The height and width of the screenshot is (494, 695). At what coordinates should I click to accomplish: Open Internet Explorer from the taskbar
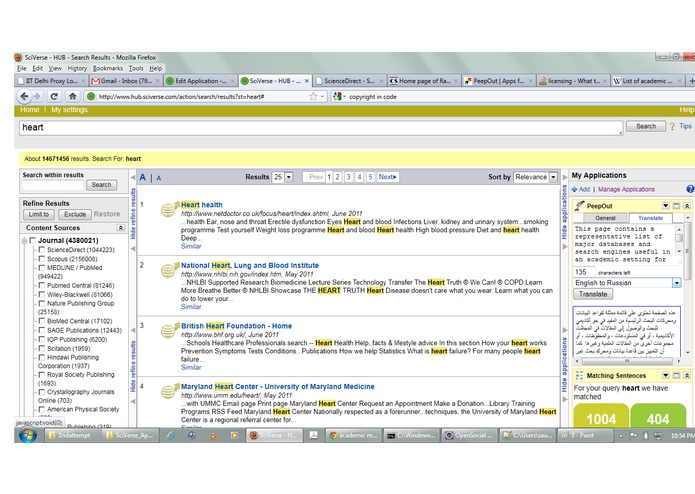pos(171,436)
